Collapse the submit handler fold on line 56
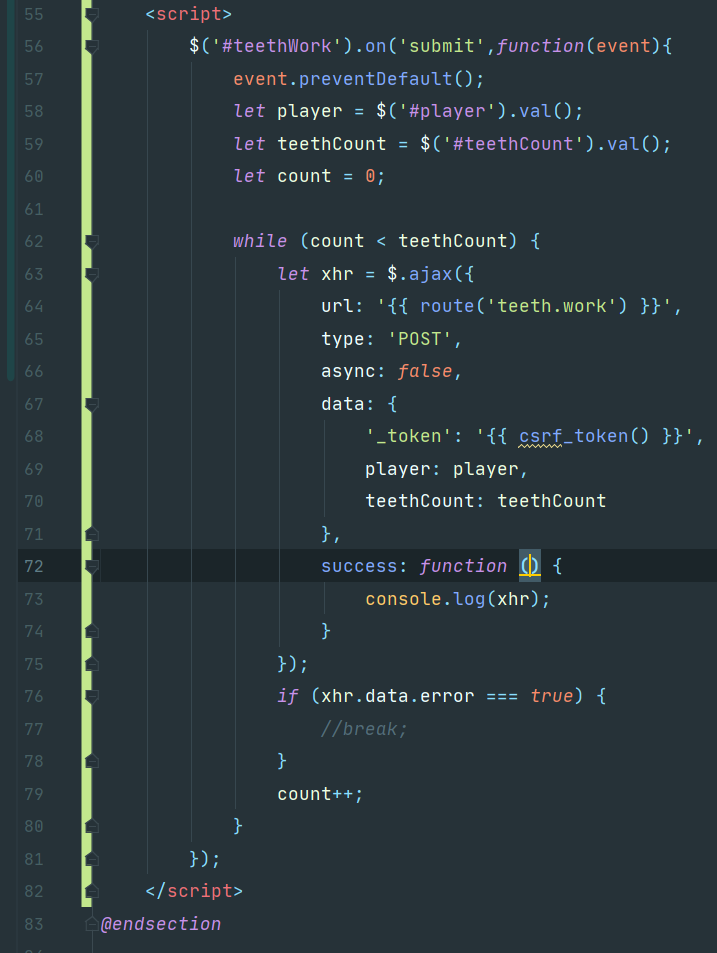 pyautogui.click(x=92, y=46)
